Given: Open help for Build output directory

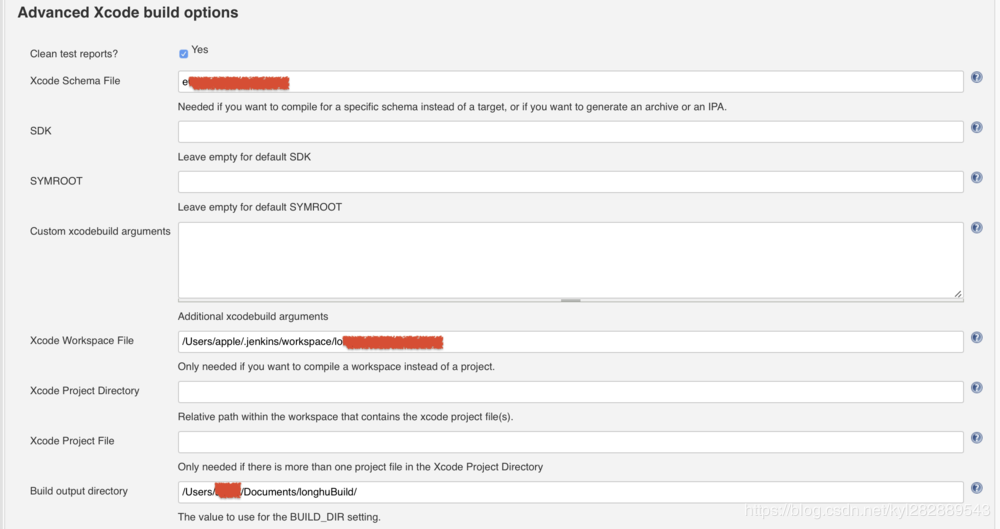Looking at the screenshot, I should [976, 488].
